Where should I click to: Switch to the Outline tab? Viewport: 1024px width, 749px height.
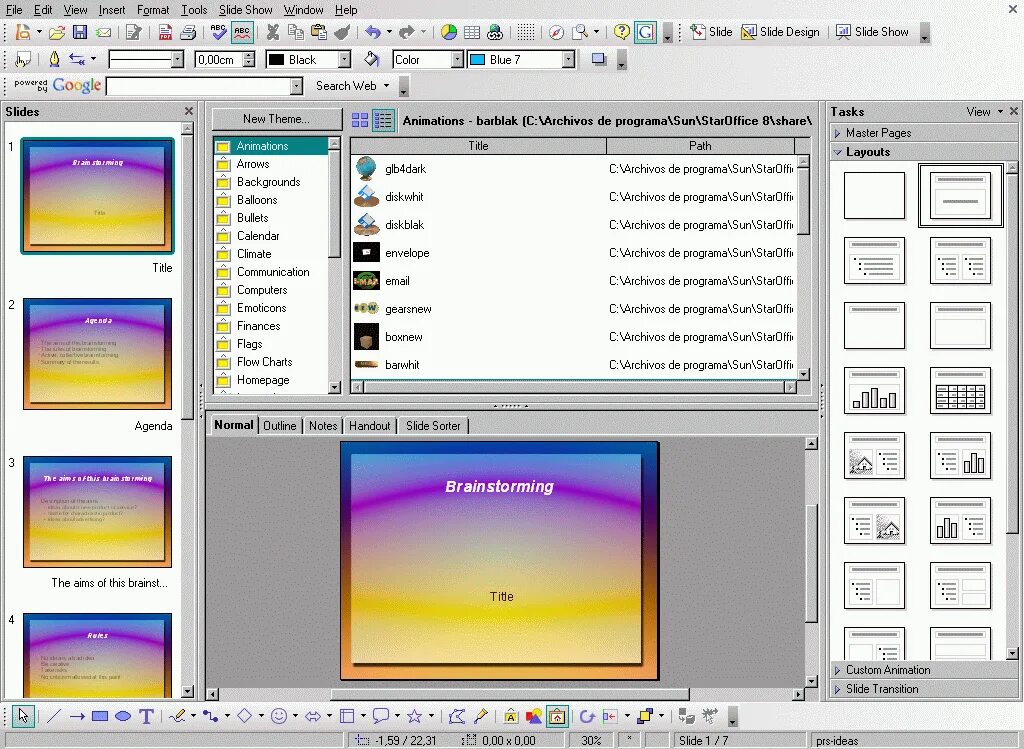[x=280, y=426]
